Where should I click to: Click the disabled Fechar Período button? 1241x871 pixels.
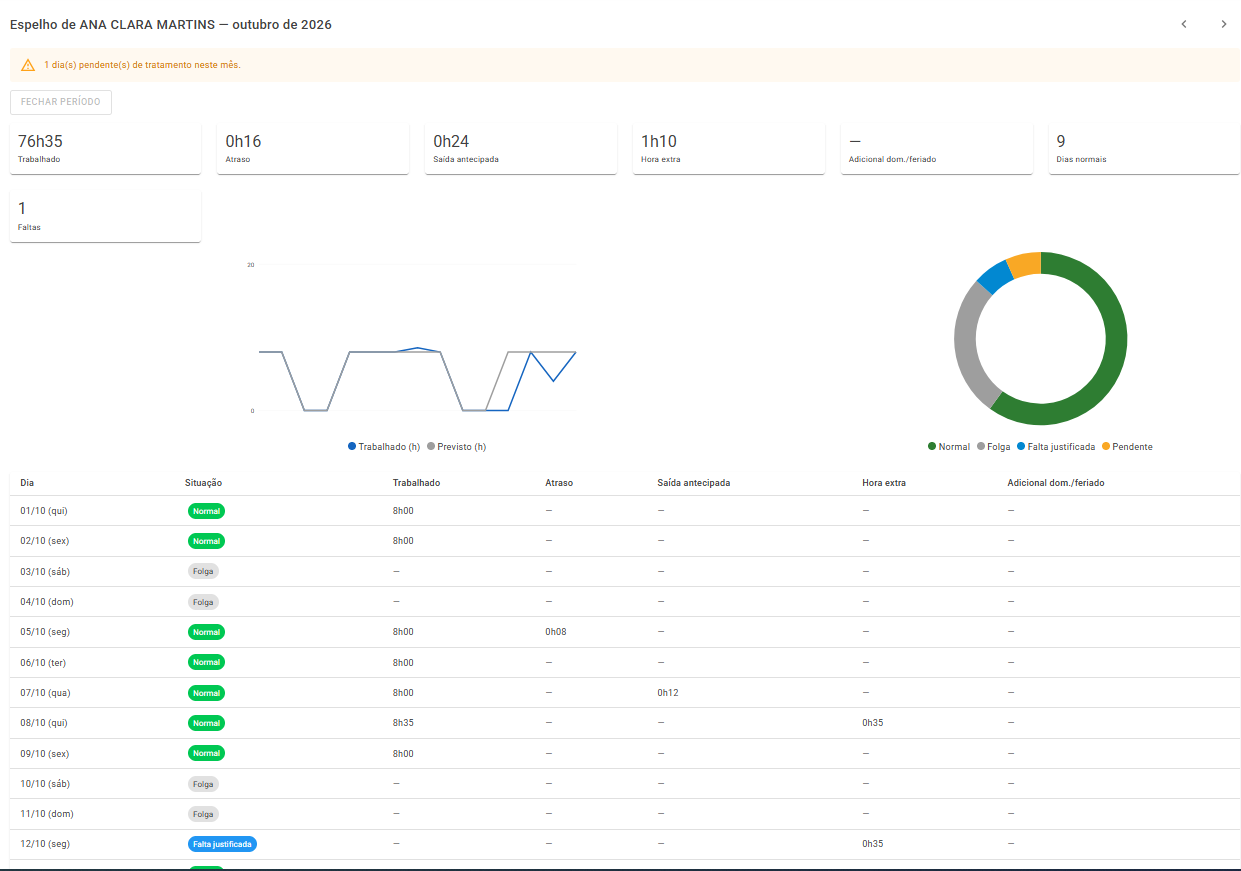[x=61, y=102]
